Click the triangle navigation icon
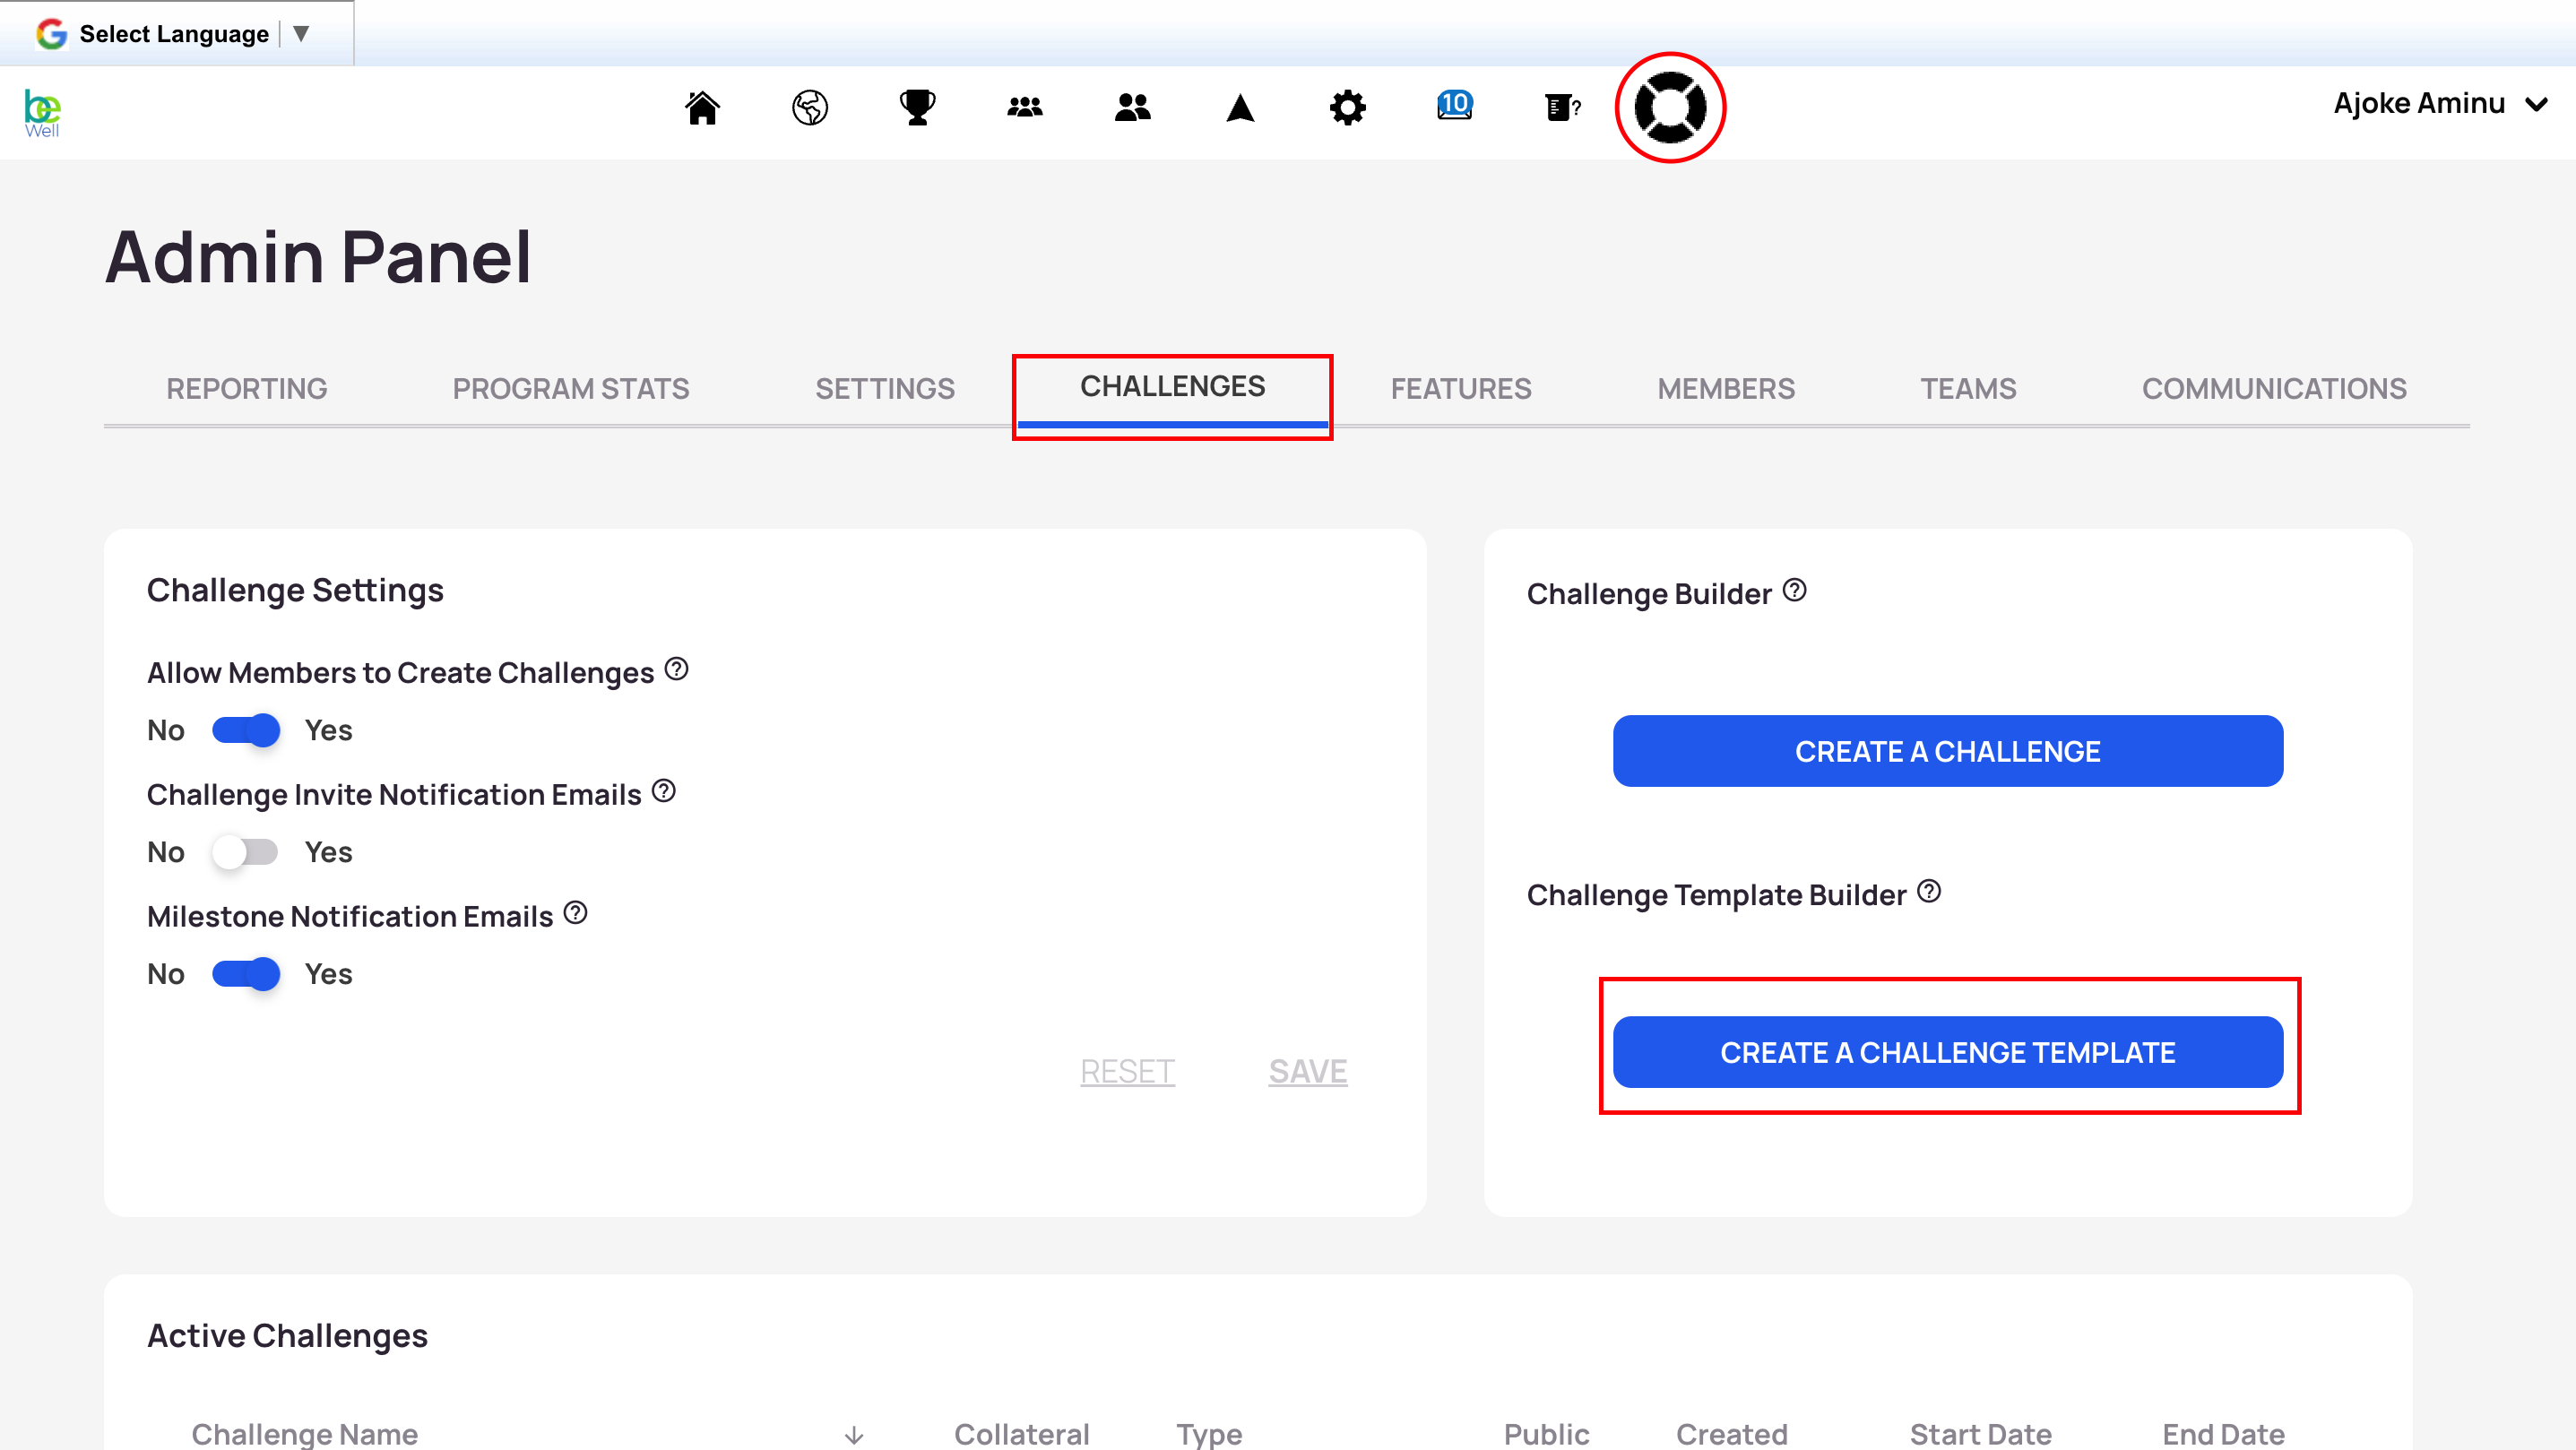 tap(1240, 107)
